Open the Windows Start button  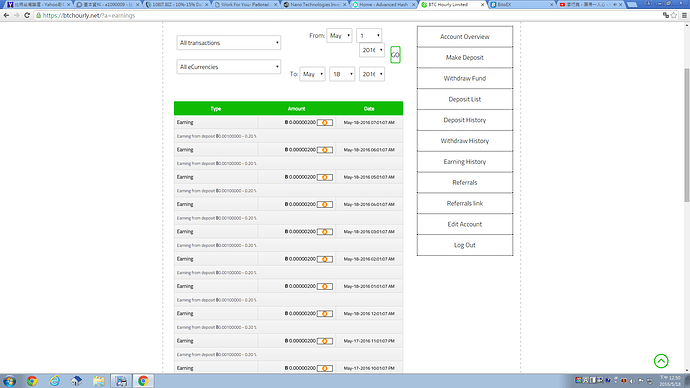(9, 381)
